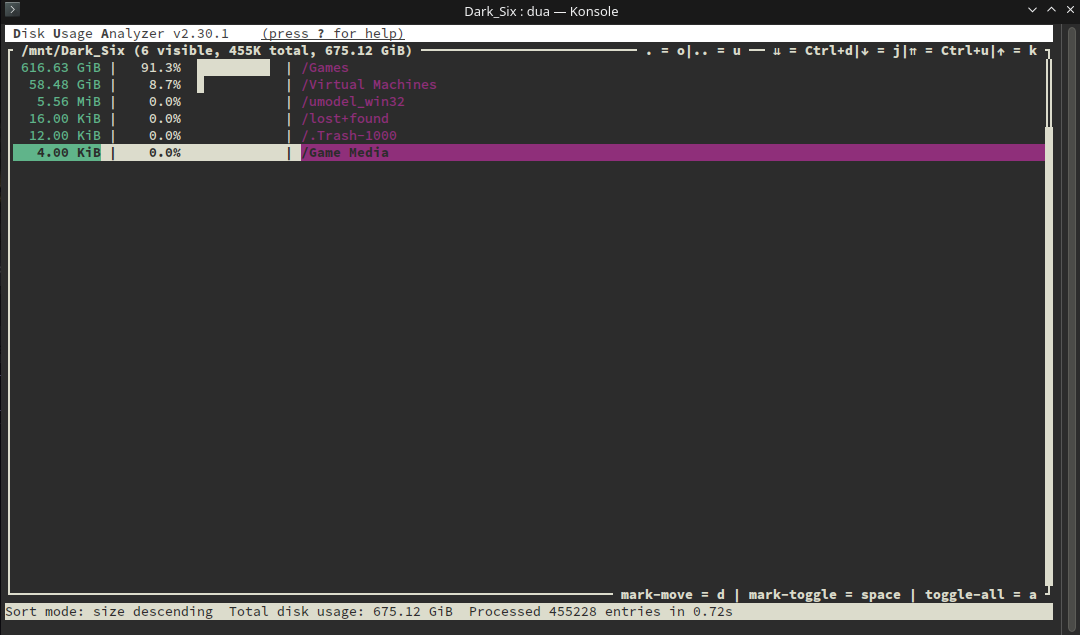The image size is (1080, 635).
Task: Select the /lost+found directory entry
Action: (x=345, y=118)
